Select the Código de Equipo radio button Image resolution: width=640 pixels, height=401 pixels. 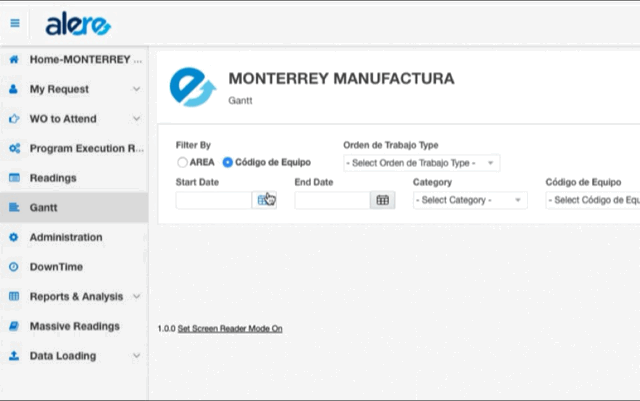(228, 163)
